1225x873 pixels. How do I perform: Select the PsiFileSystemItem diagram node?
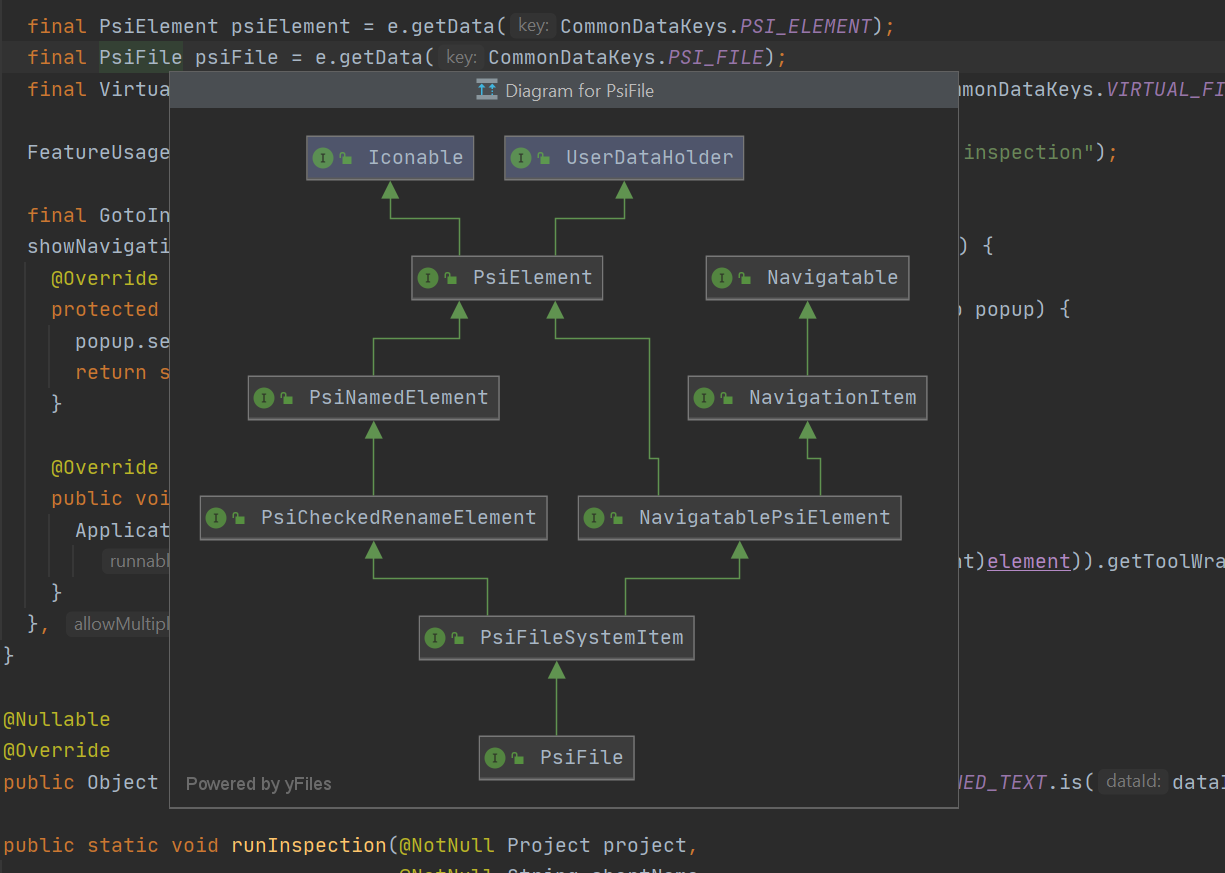coord(557,638)
